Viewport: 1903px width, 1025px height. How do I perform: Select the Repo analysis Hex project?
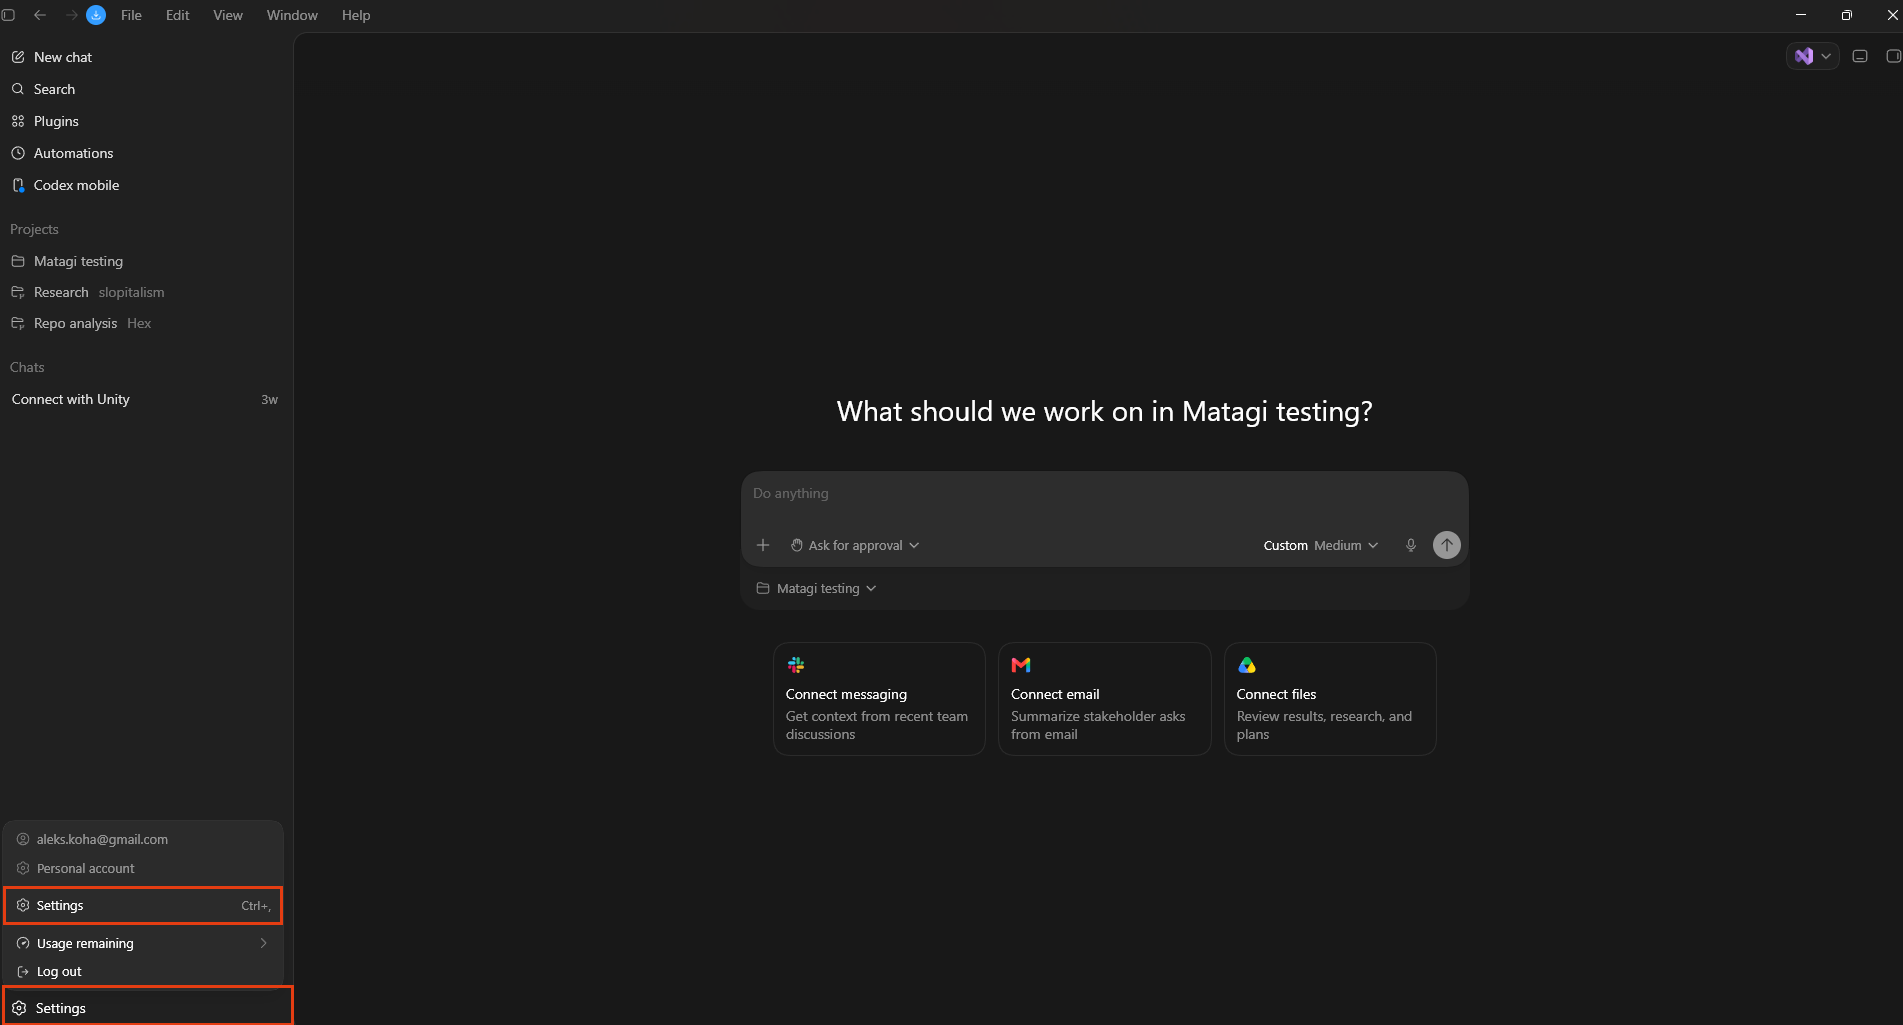click(x=146, y=323)
